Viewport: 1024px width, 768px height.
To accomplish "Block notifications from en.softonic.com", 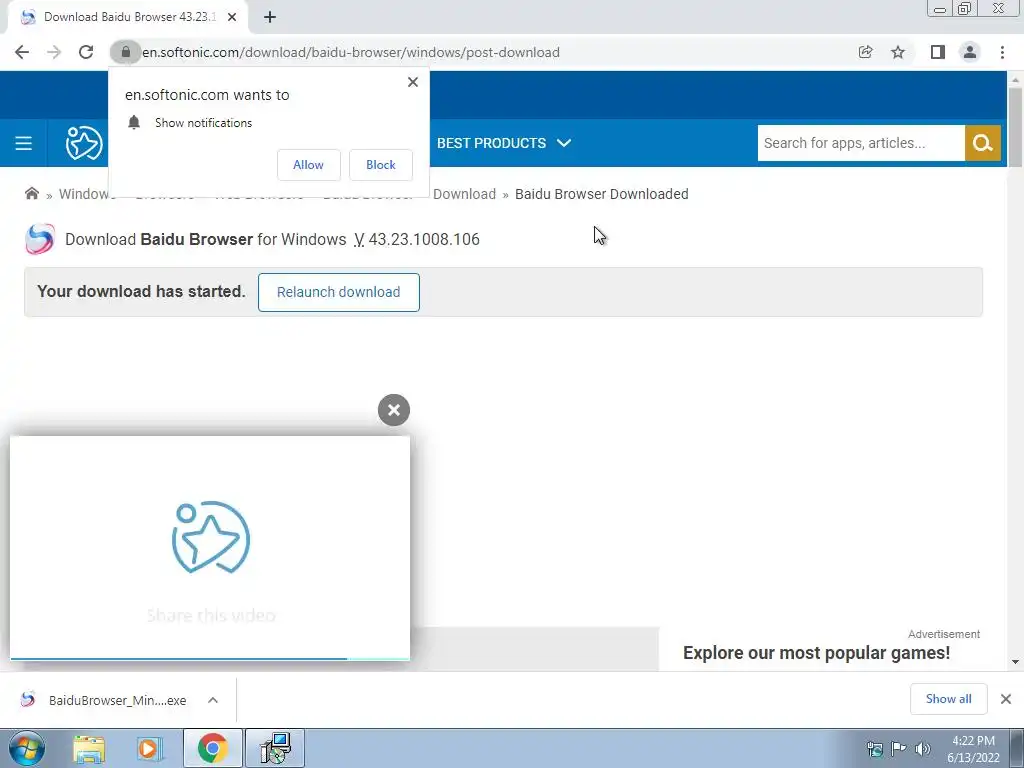I will click(381, 165).
